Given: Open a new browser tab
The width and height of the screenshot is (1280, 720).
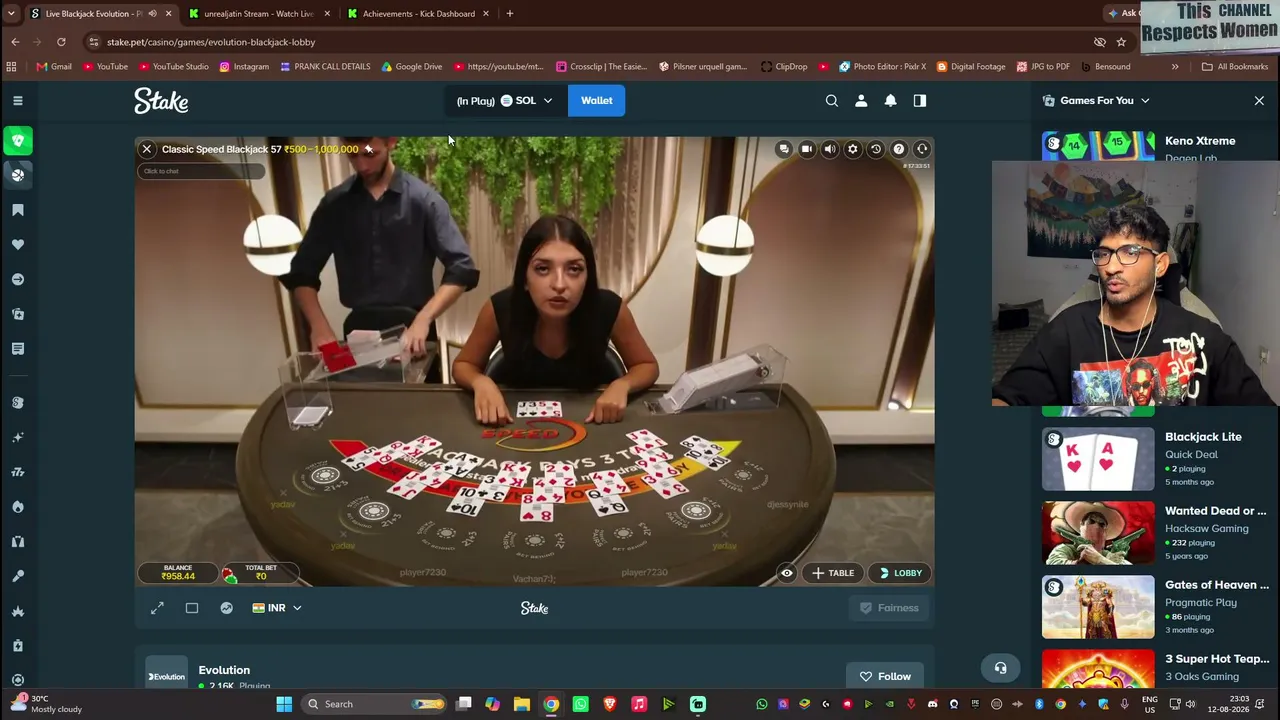Looking at the screenshot, I should 510,14.
